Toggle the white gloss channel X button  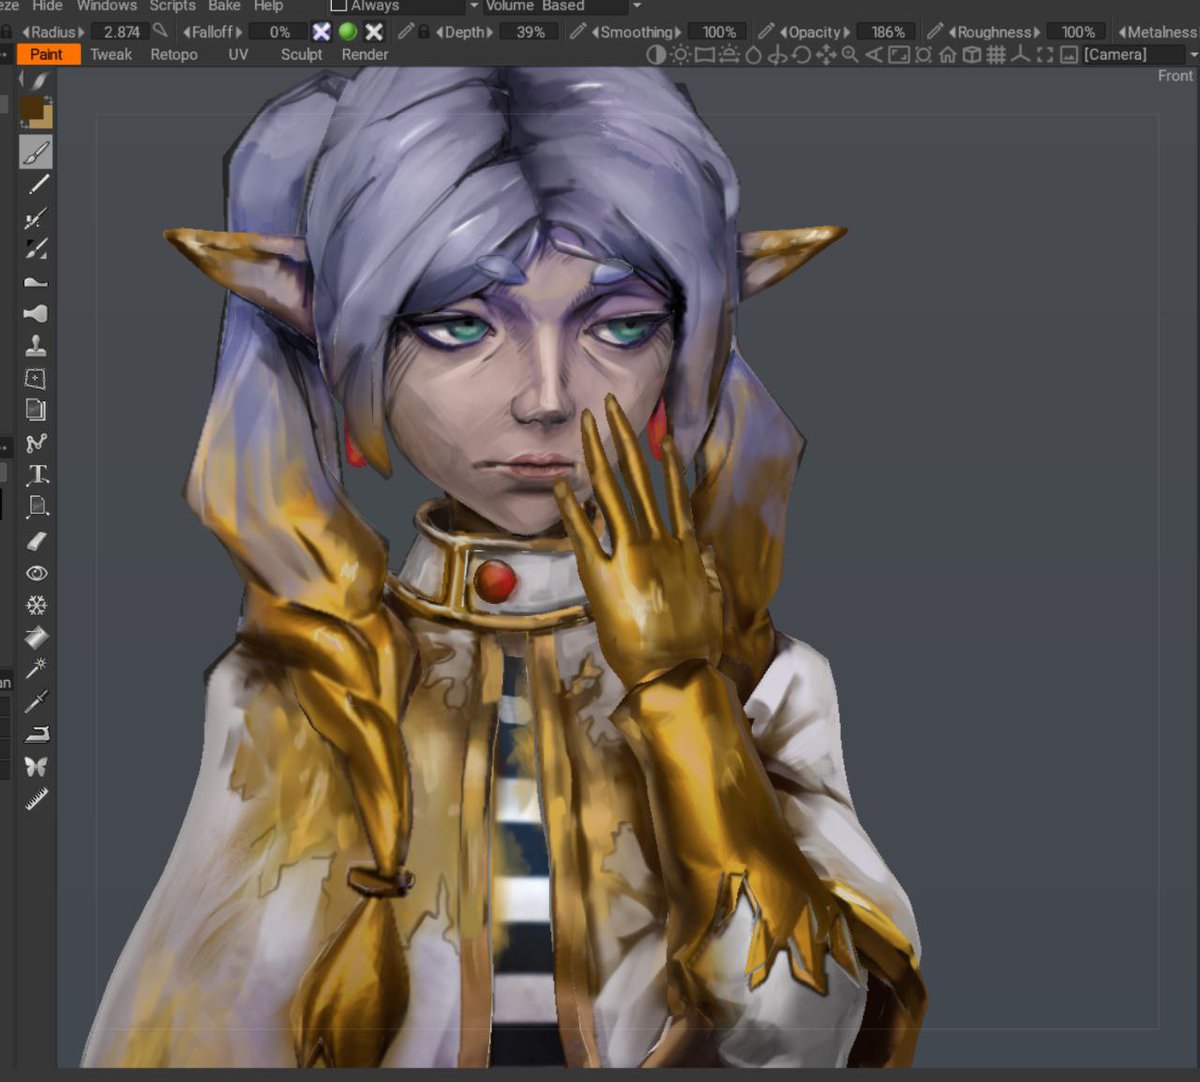point(374,32)
